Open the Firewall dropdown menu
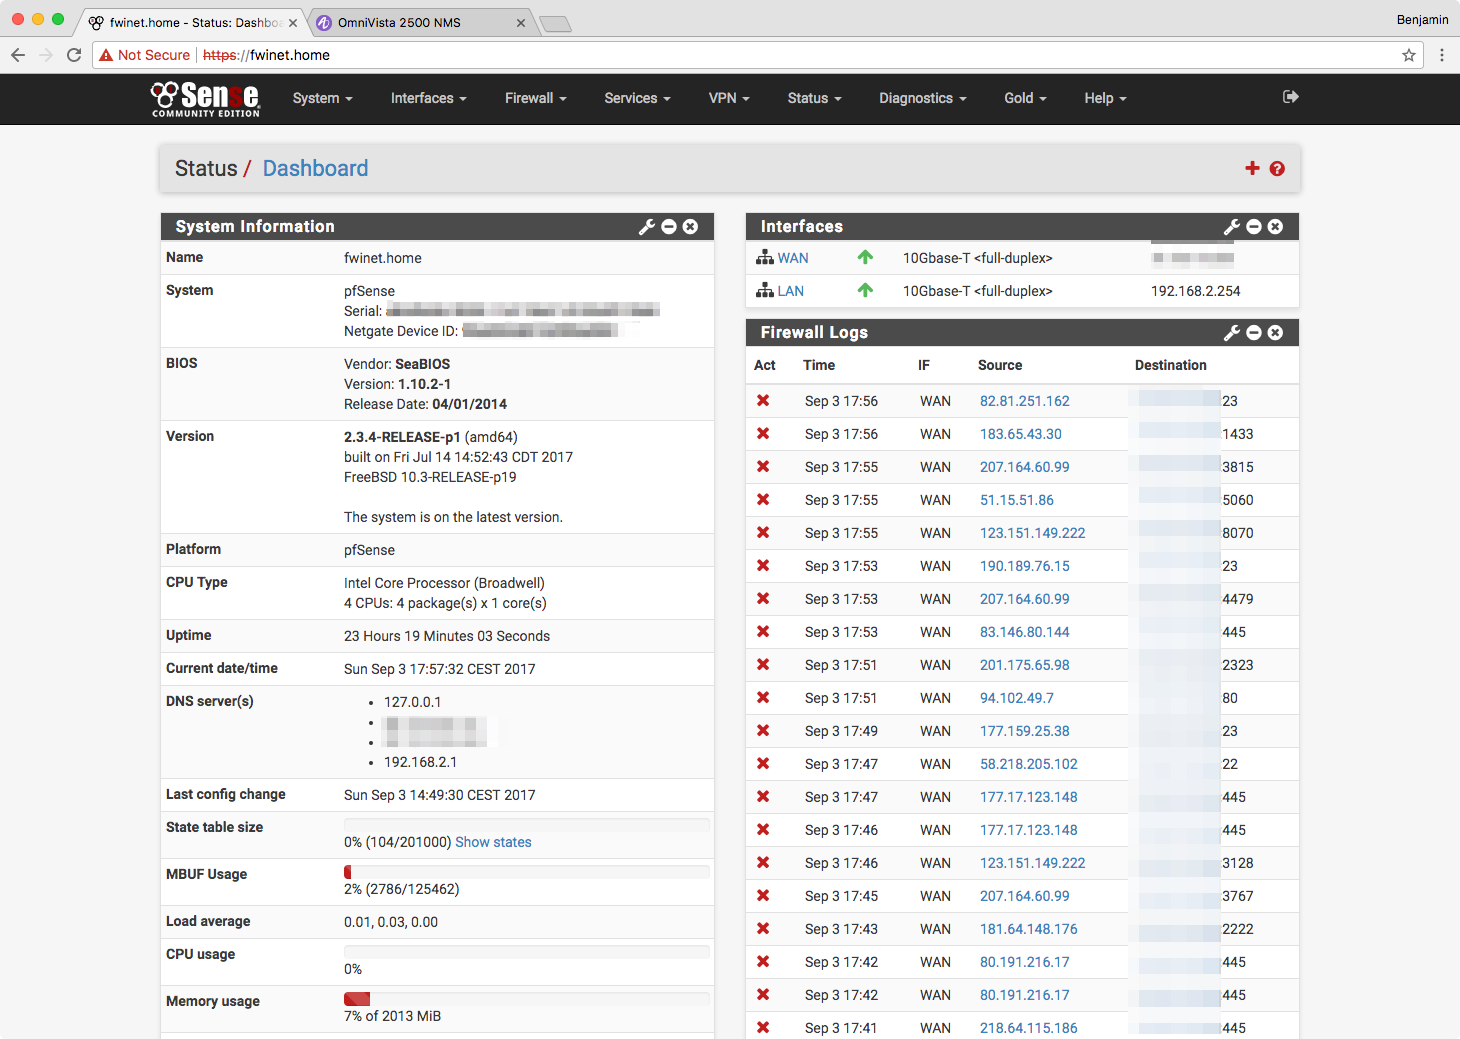 [x=535, y=98]
